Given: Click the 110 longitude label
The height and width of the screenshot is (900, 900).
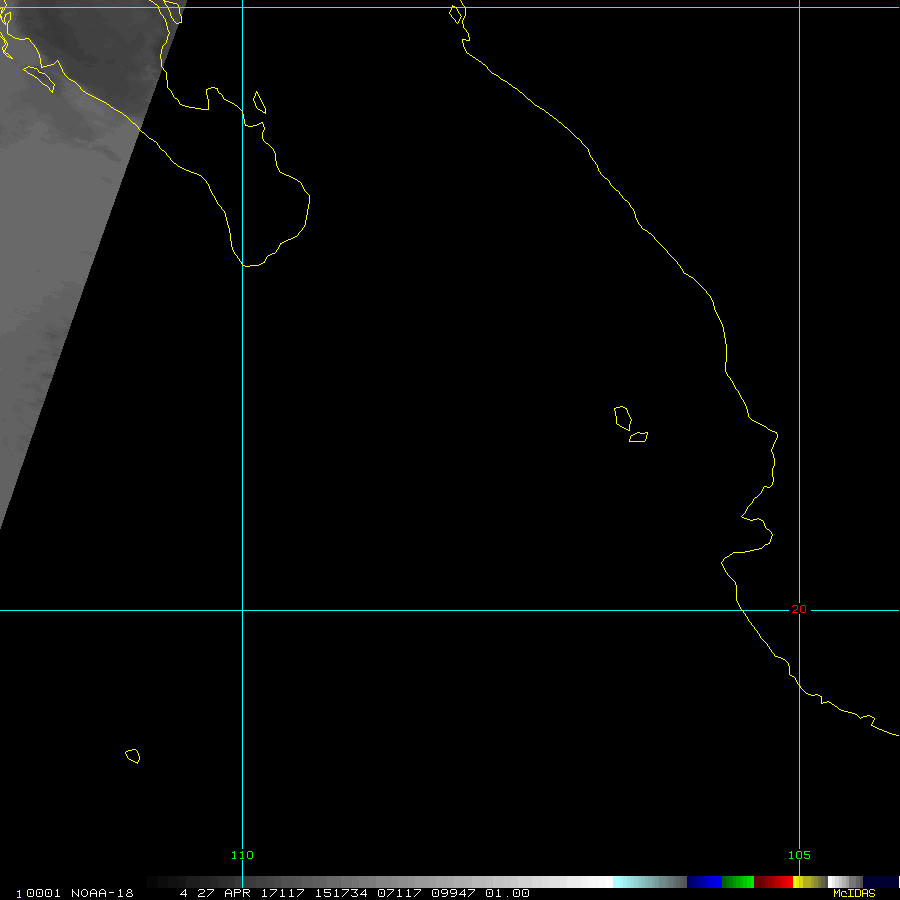Looking at the screenshot, I should coord(242,855).
